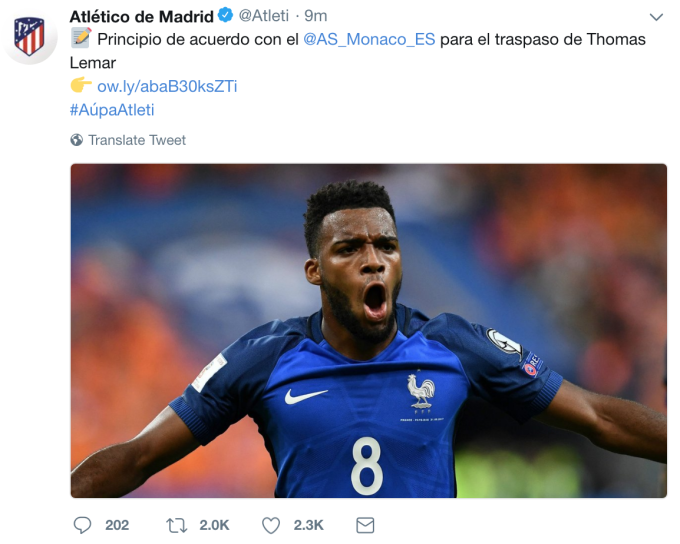Click the @Atleti handle
This screenshot has width=680, height=544.
click(x=264, y=16)
